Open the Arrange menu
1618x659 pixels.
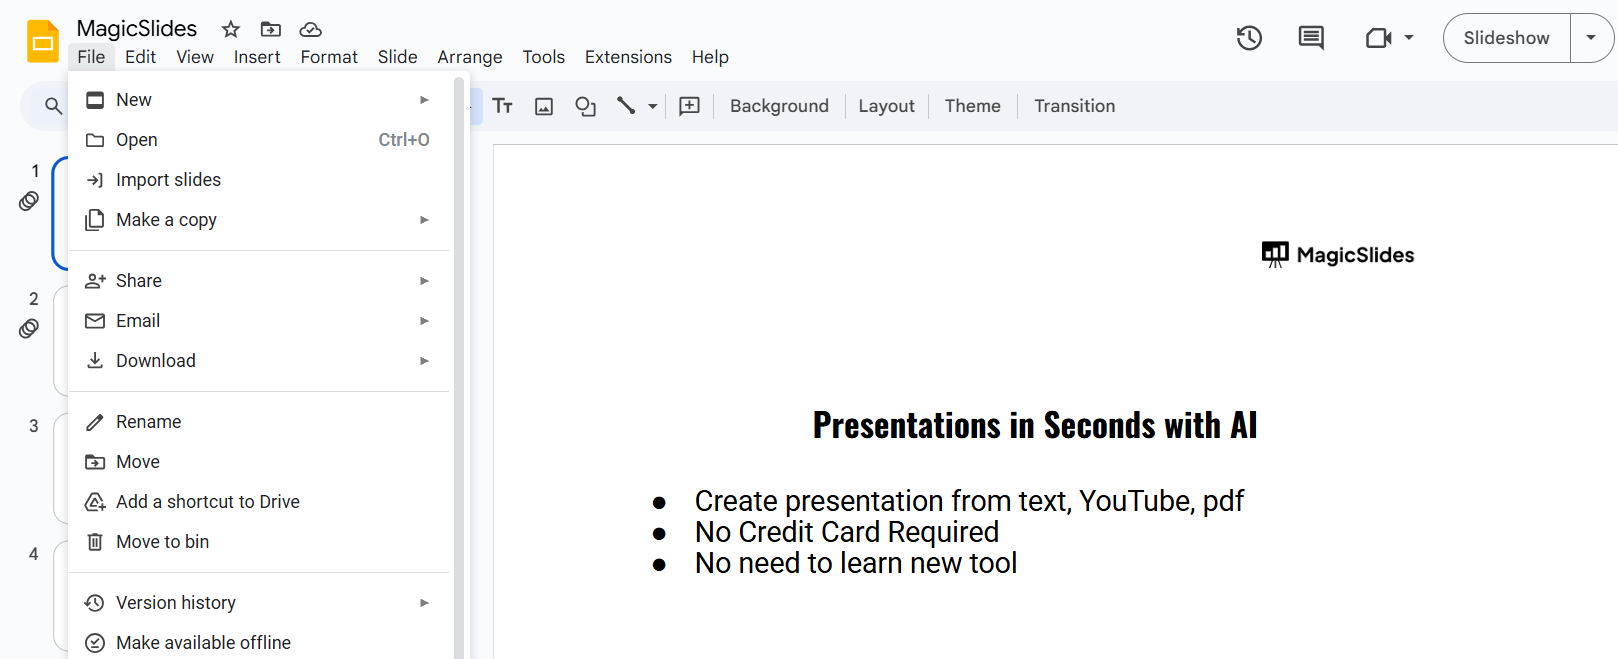coord(470,57)
